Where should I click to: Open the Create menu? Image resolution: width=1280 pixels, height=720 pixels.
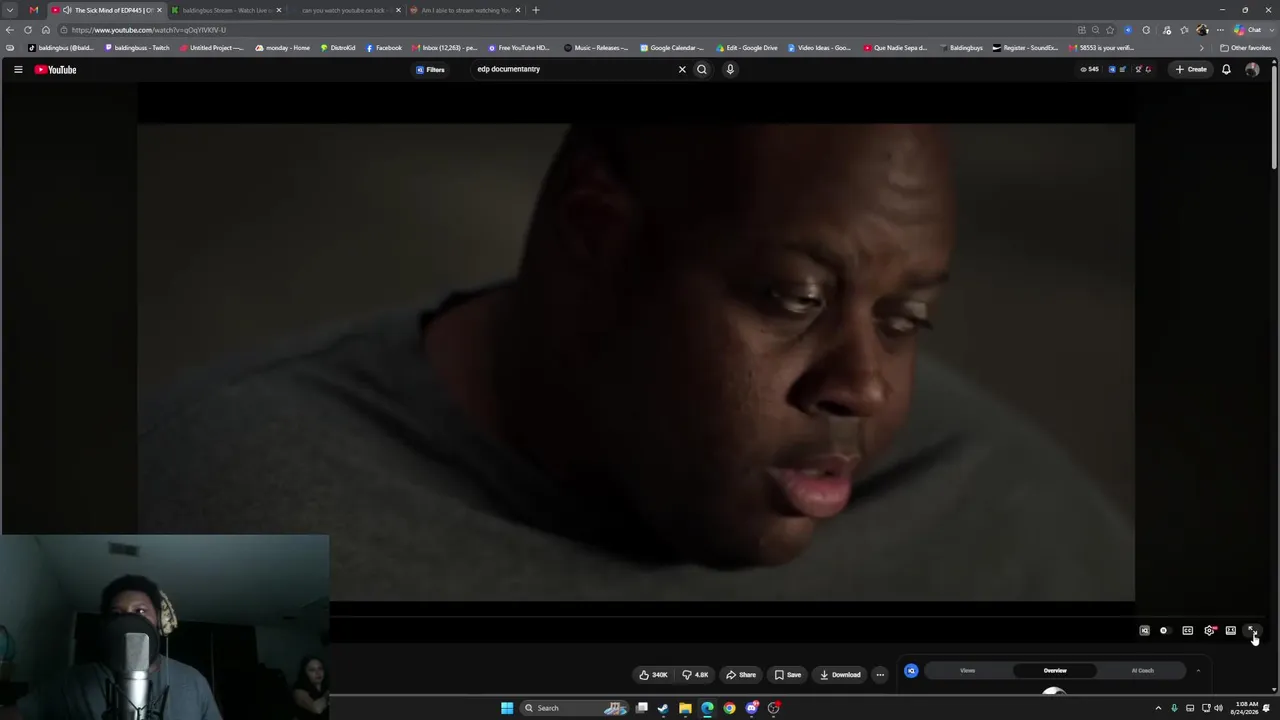(x=1191, y=69)
